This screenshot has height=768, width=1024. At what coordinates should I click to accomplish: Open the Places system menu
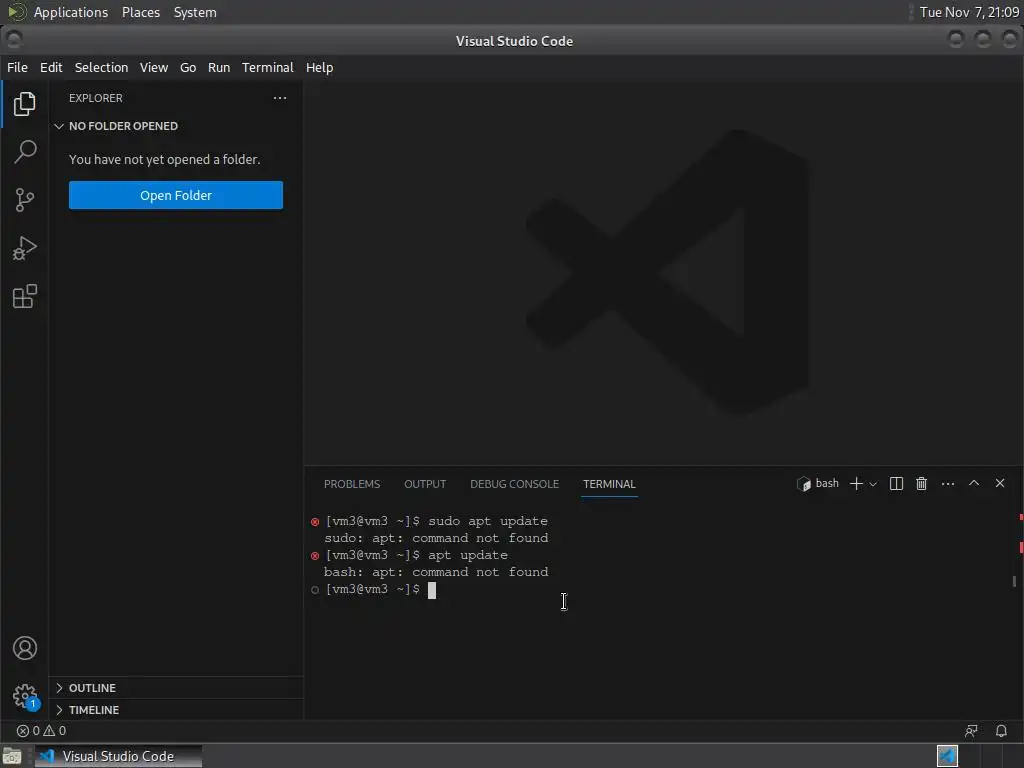coord(141,12)
